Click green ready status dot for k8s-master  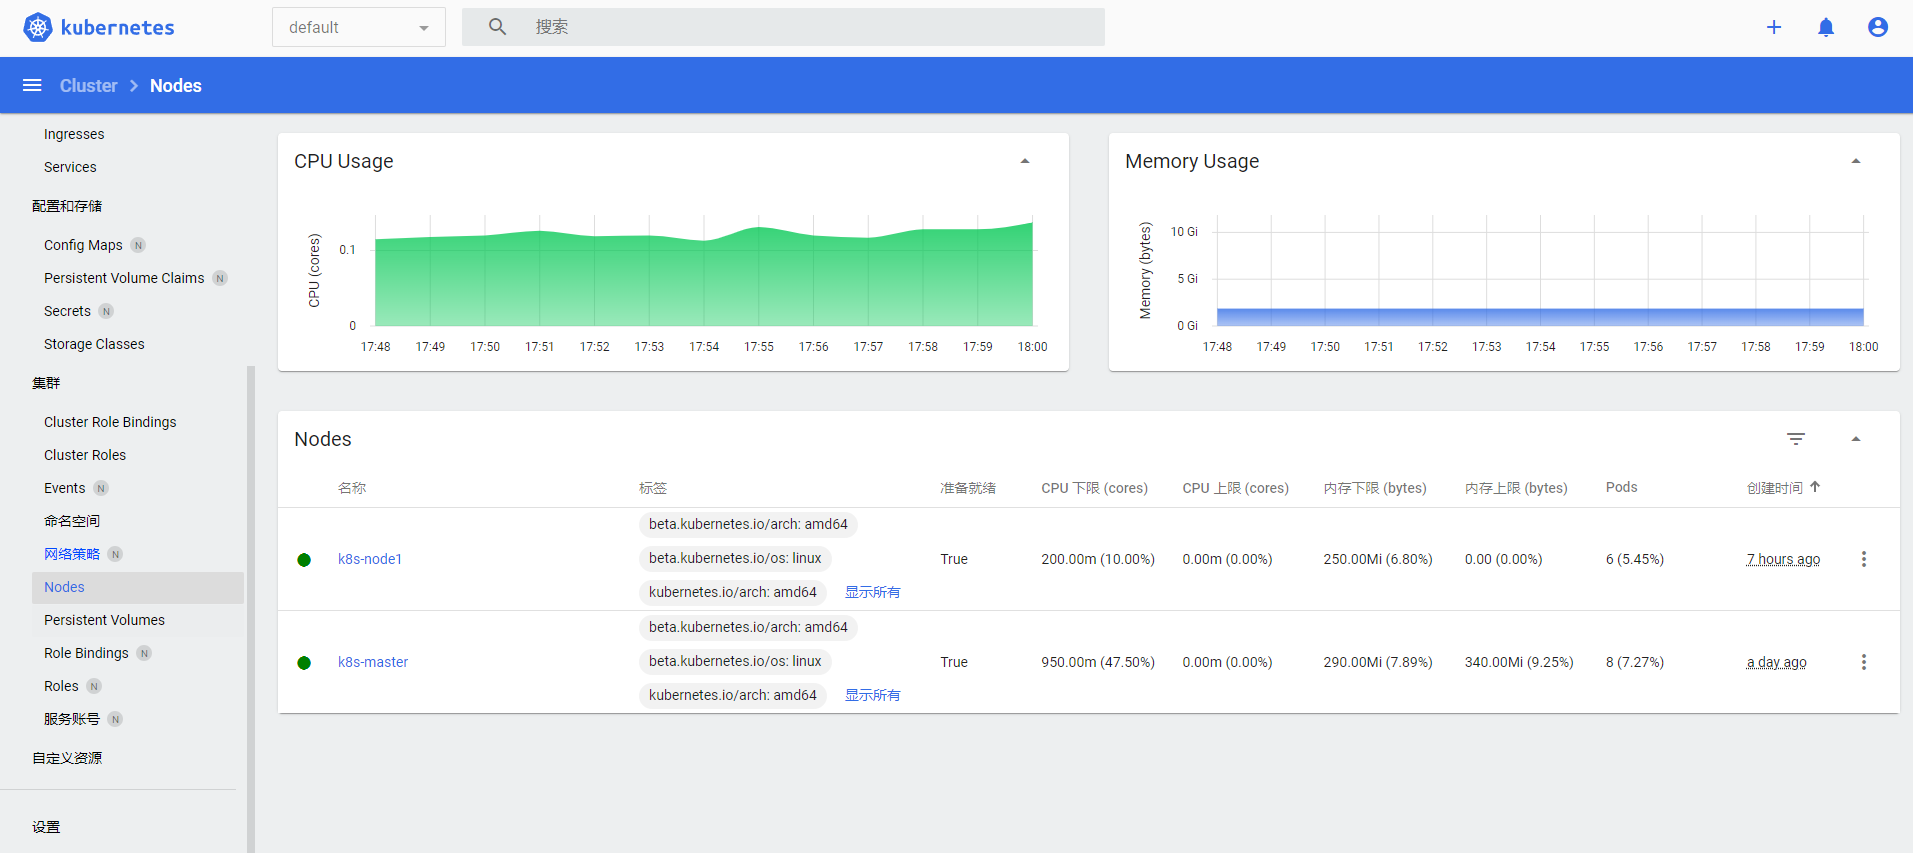click(304, 663)
